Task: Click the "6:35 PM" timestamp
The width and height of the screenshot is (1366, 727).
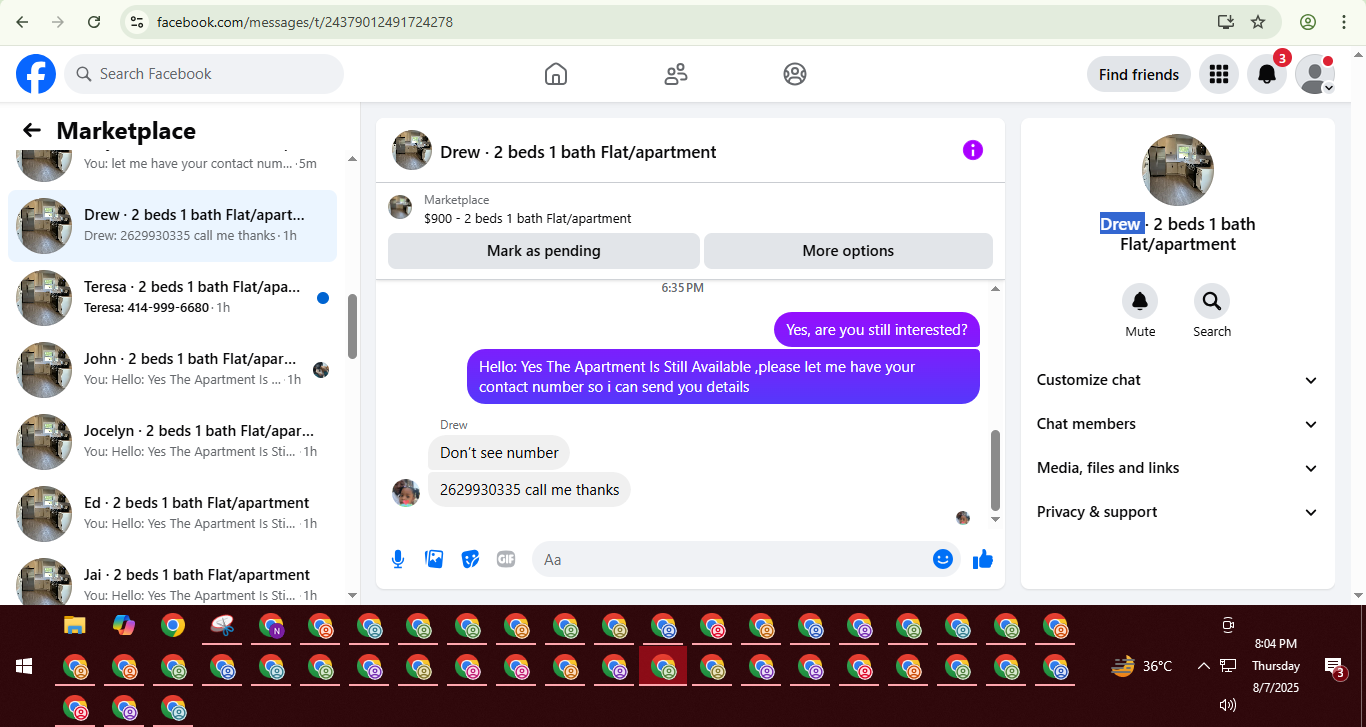Action: click(x=682, y=288)
